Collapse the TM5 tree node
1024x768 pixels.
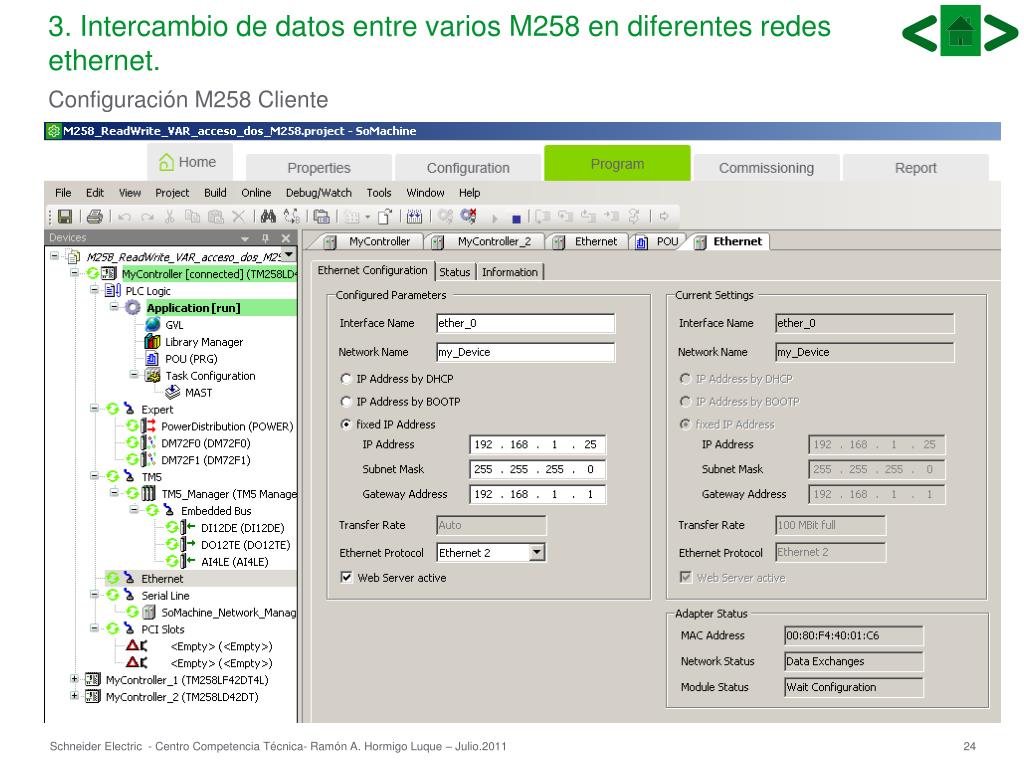point(94,475)
